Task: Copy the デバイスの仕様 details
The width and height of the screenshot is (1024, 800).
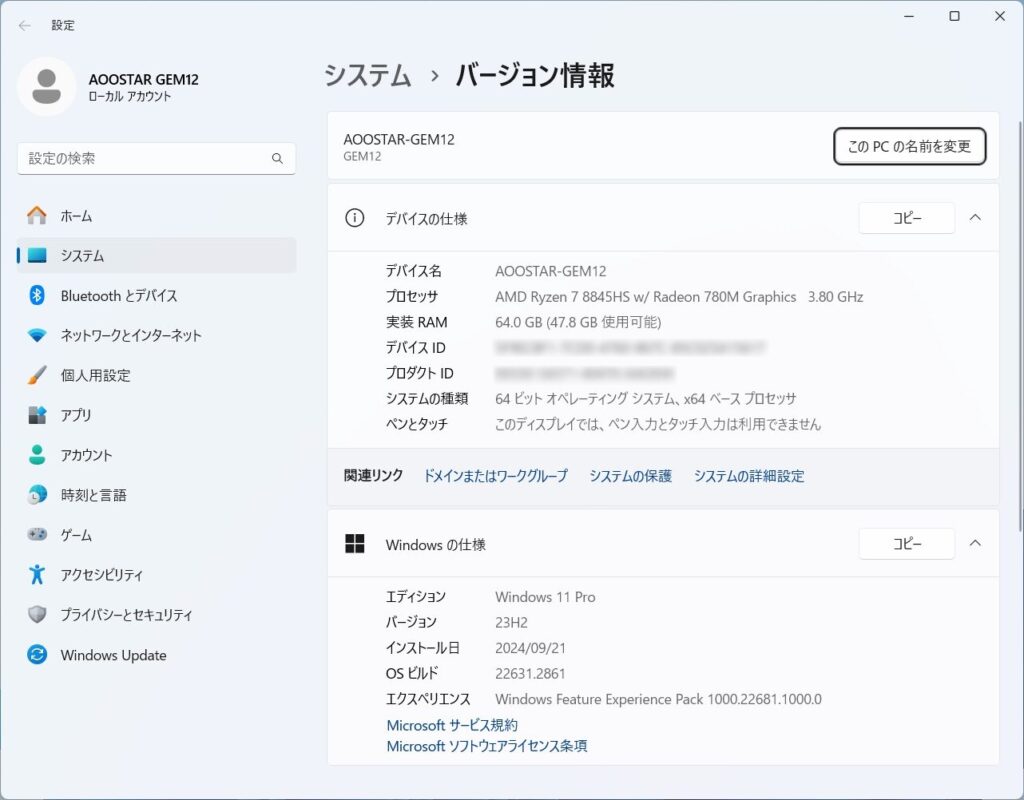Action: coord(906,218)
